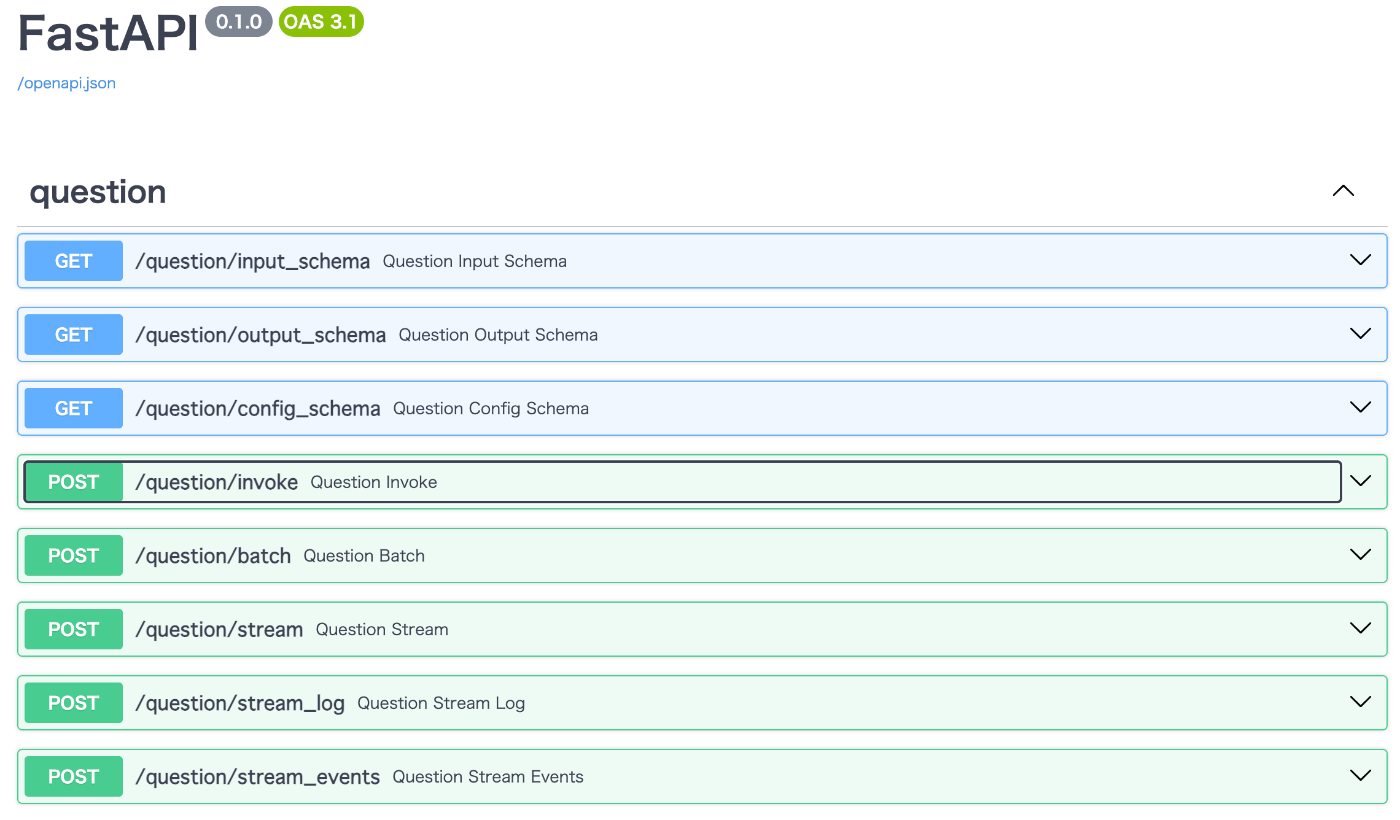This screenshot has width=1400, height=820.
Task: Click the 'Question Stream' description
Action: coord(382,629)
